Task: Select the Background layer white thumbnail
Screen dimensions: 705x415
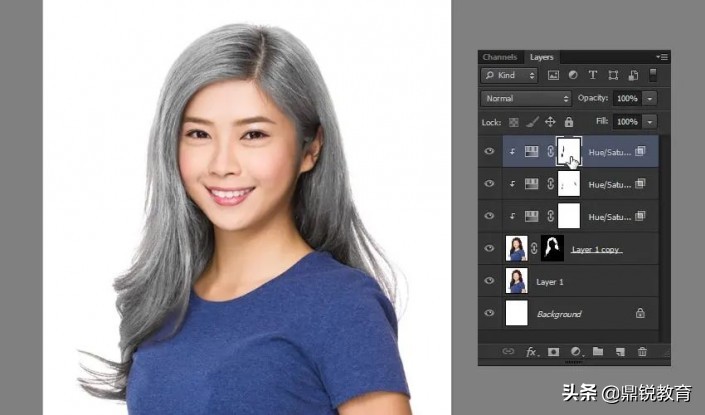Action: coord(517,313)
